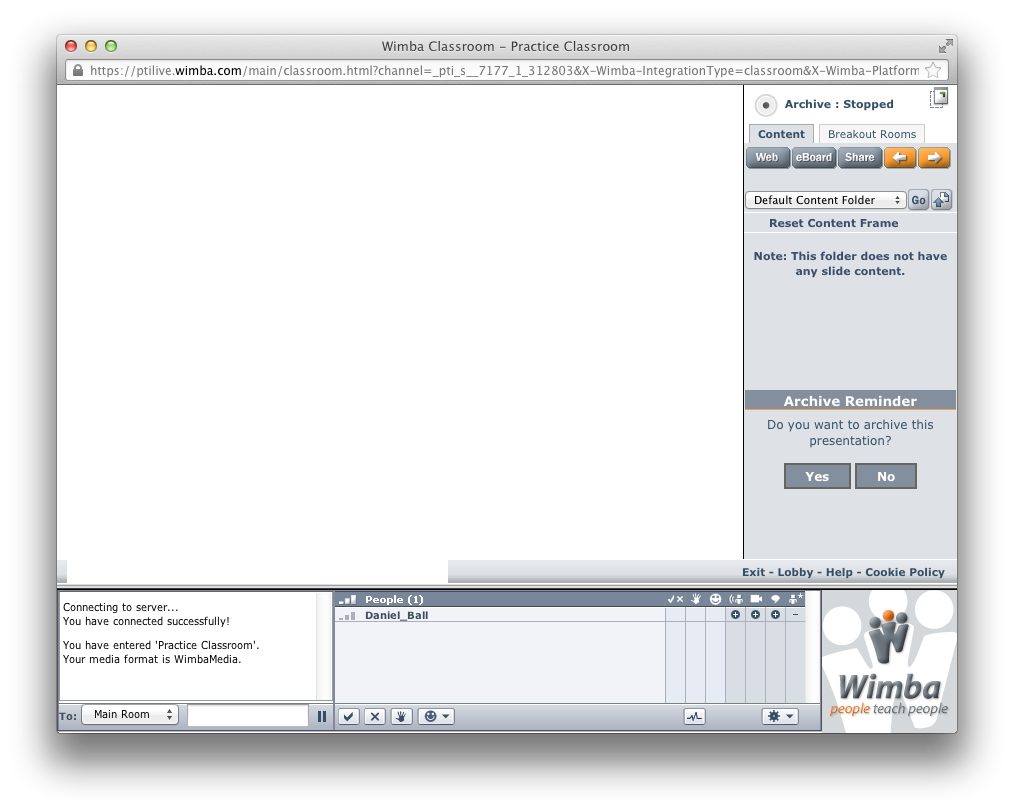Click the video camera column header icon
The height and width of the screenshot is (812, 1014).
pos(756,599)
